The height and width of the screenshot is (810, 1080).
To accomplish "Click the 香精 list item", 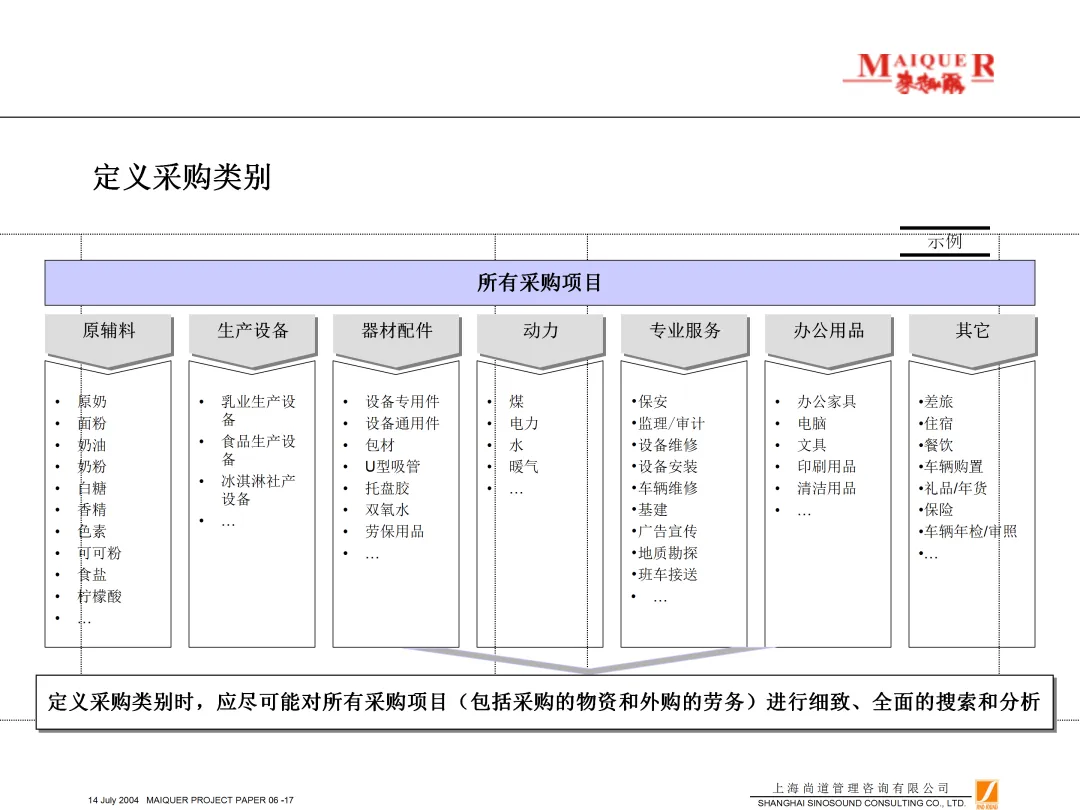I will (92, 510).
